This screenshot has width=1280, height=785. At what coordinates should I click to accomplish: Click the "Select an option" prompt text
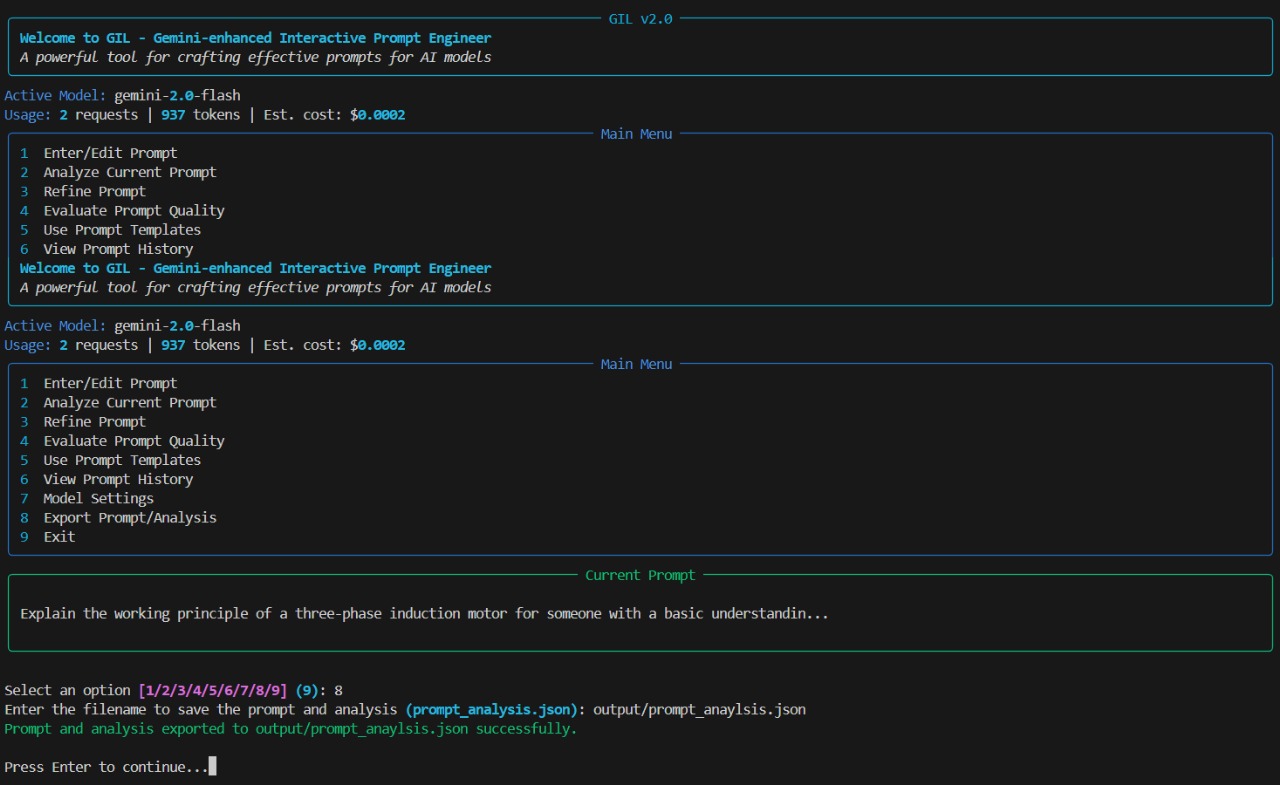click(x=67, y=690)
